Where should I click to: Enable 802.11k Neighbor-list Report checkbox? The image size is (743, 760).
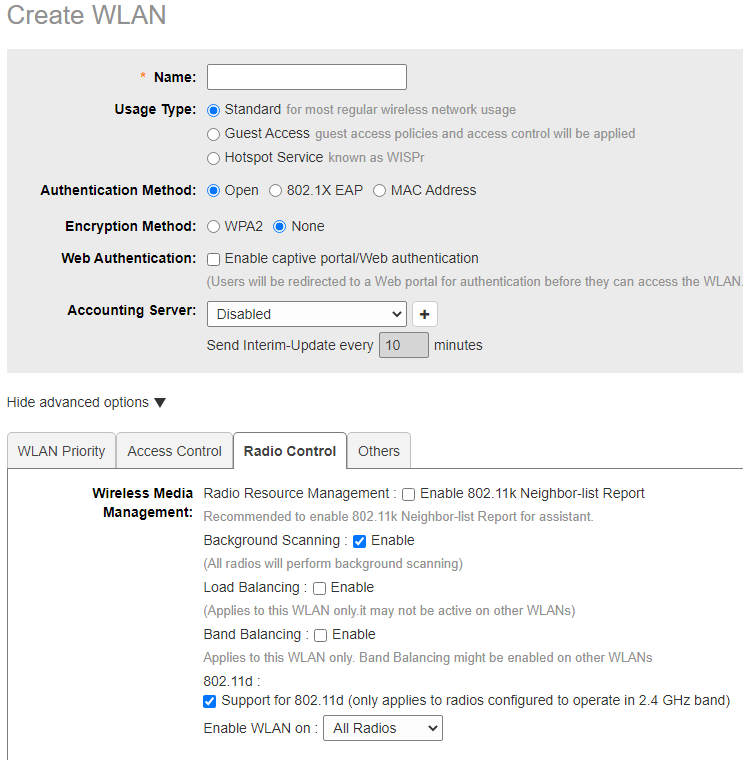pyautogui.click(x=408, y=494)
